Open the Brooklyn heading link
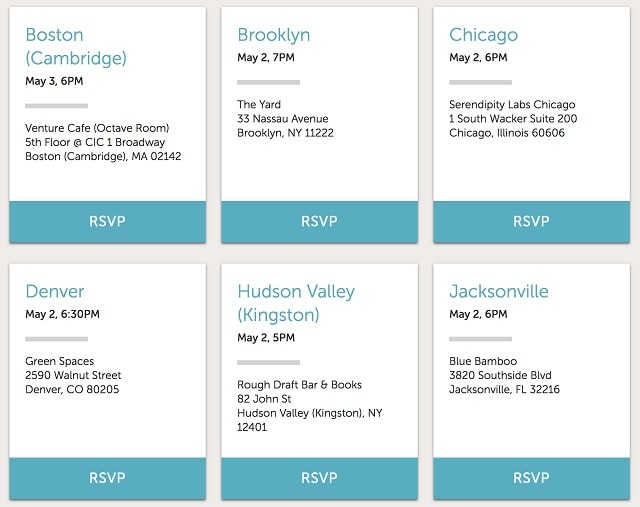 (x=273, y=35)
